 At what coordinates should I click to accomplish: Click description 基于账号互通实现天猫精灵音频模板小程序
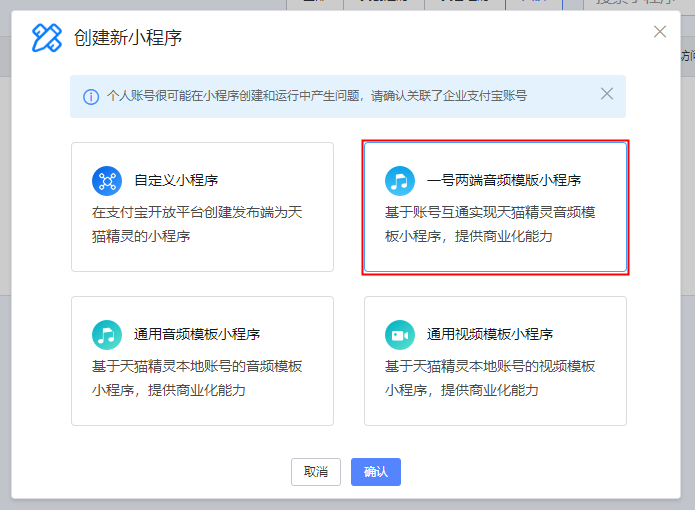click(x=490, y=224)
